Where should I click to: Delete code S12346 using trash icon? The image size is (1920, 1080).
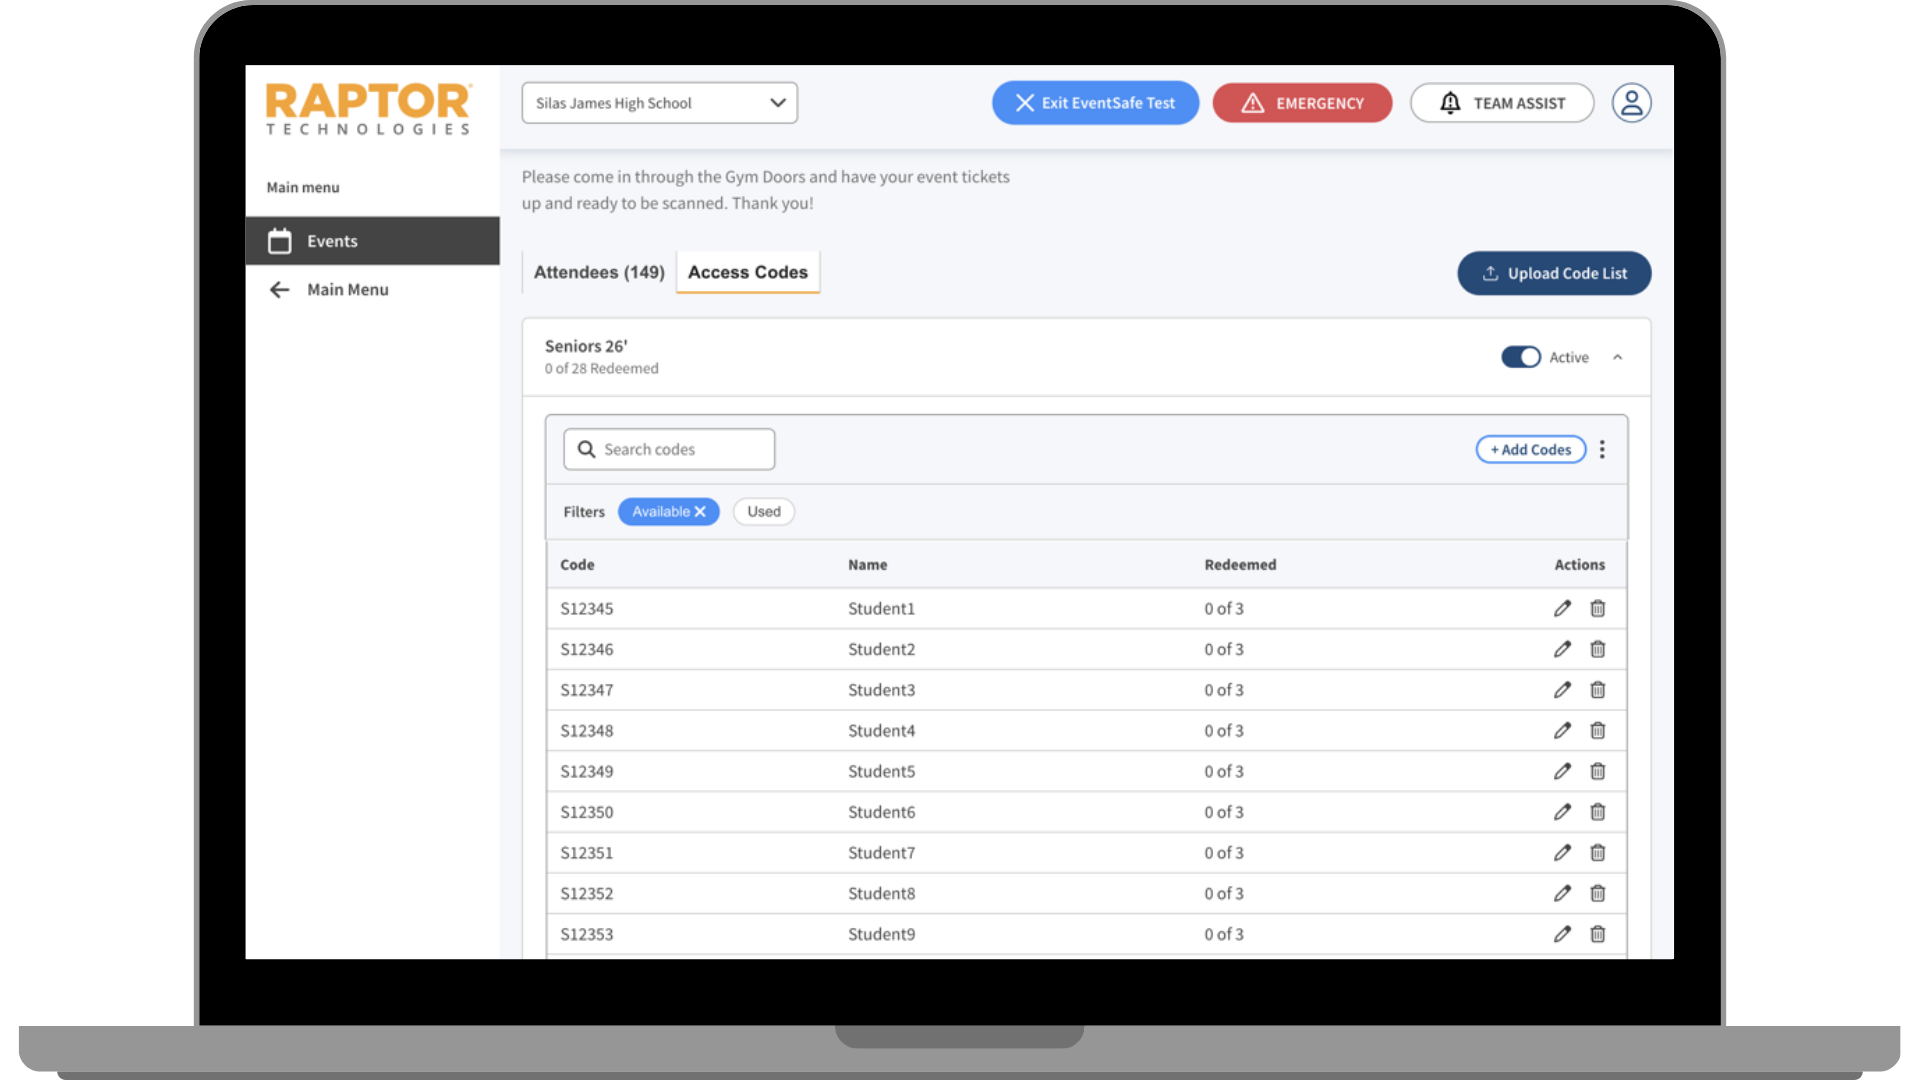coord(1598,649)
